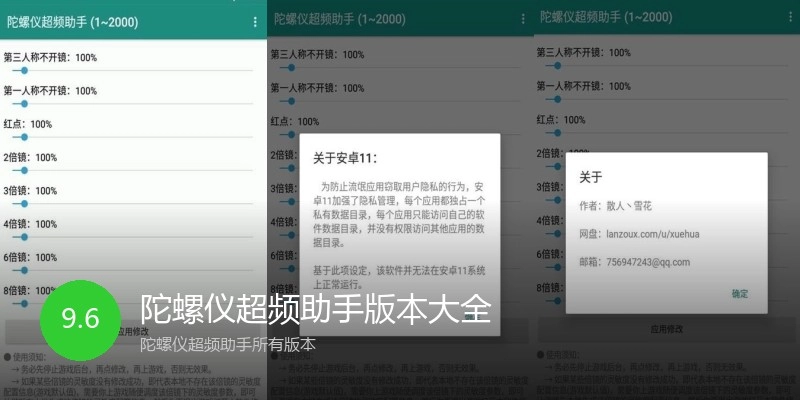This screenshot has height=400, width=800.
Task: Click the 陀螺仪超频助手版本大全 headline
Action: pos(316,309)
